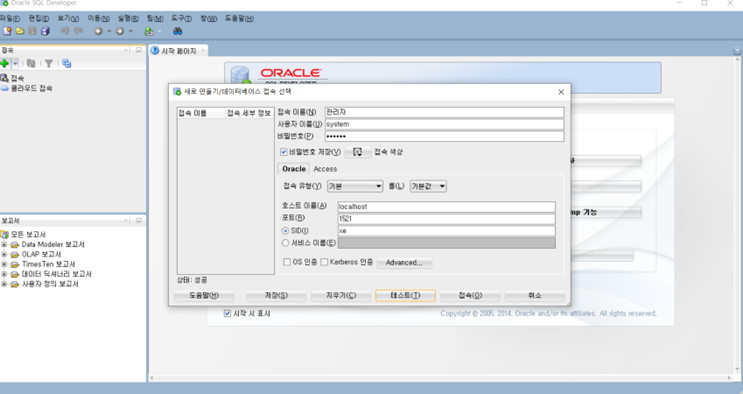Click the 호스트 이름 field containing localhost
This screenshot has width=743, height=394.
tap(446, 207)
